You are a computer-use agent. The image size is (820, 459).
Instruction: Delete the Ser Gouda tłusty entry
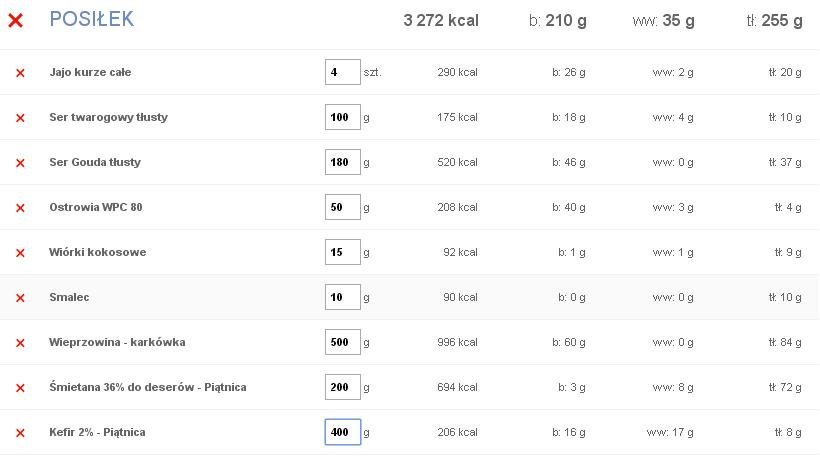tap(20, 163)
